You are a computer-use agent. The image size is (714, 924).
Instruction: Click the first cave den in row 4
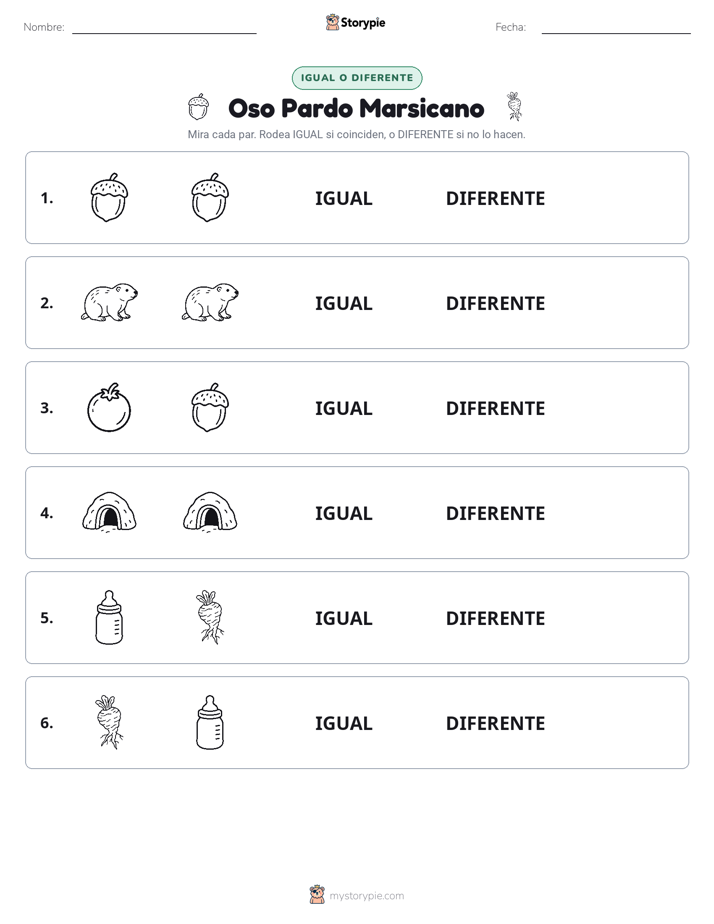point(109,512)
